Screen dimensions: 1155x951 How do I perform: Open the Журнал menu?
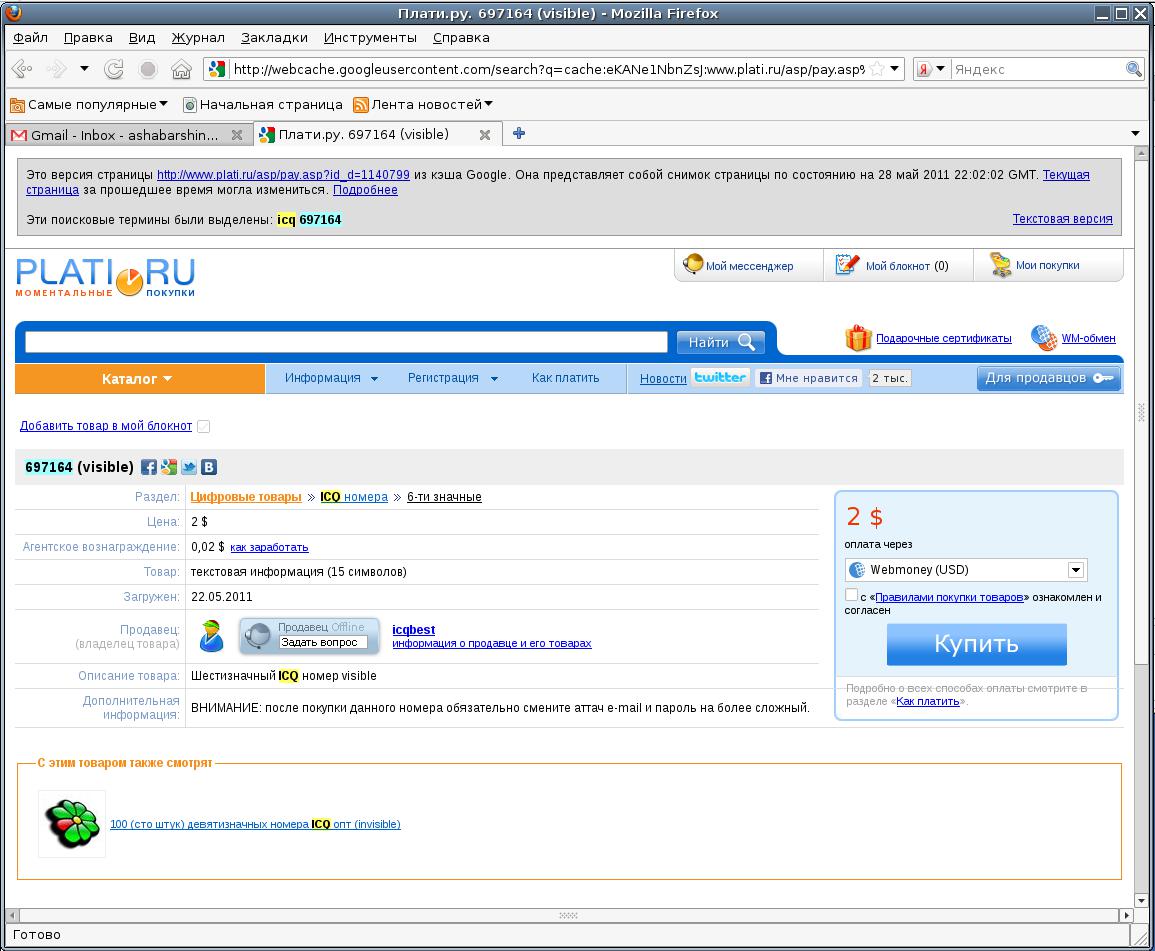(x=197, y=38)
